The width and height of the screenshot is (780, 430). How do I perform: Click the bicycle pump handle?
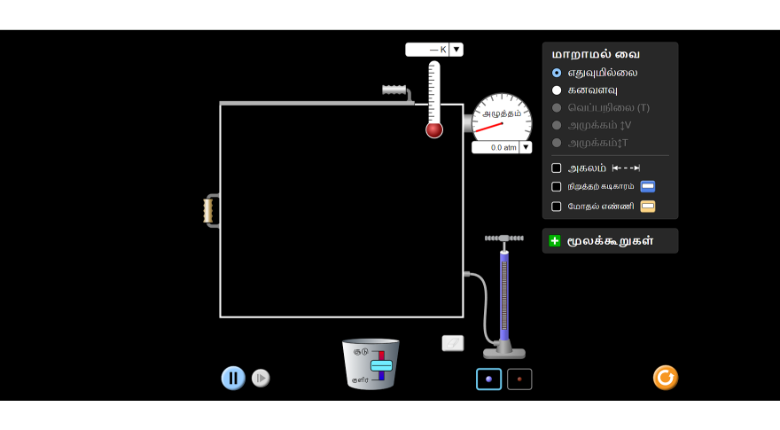(504, 238)
